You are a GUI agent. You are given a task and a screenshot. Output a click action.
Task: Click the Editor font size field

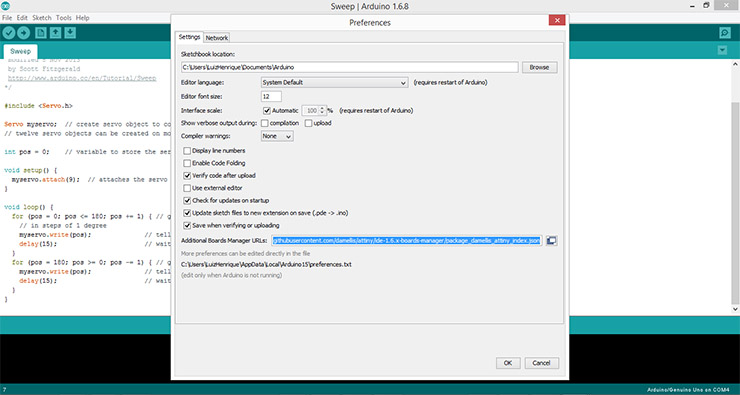(271, 97)
